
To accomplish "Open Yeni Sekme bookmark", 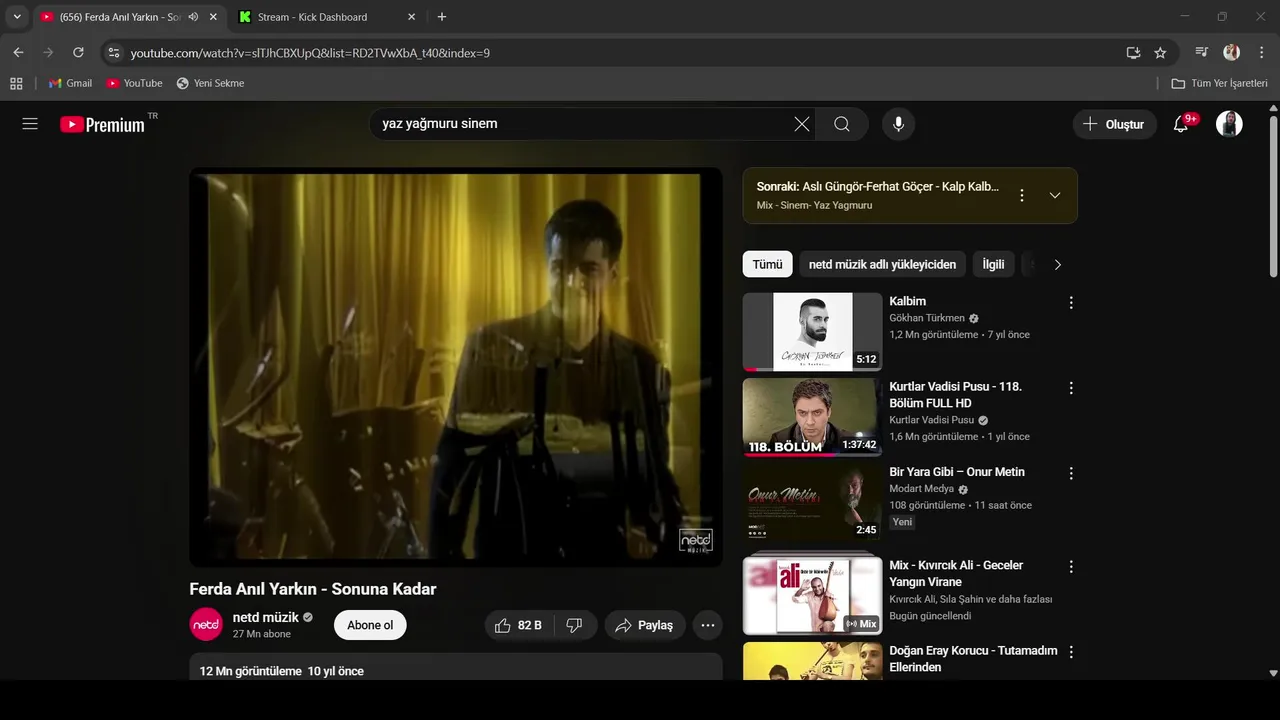I will pyautogui.click(x=210, y=83).
